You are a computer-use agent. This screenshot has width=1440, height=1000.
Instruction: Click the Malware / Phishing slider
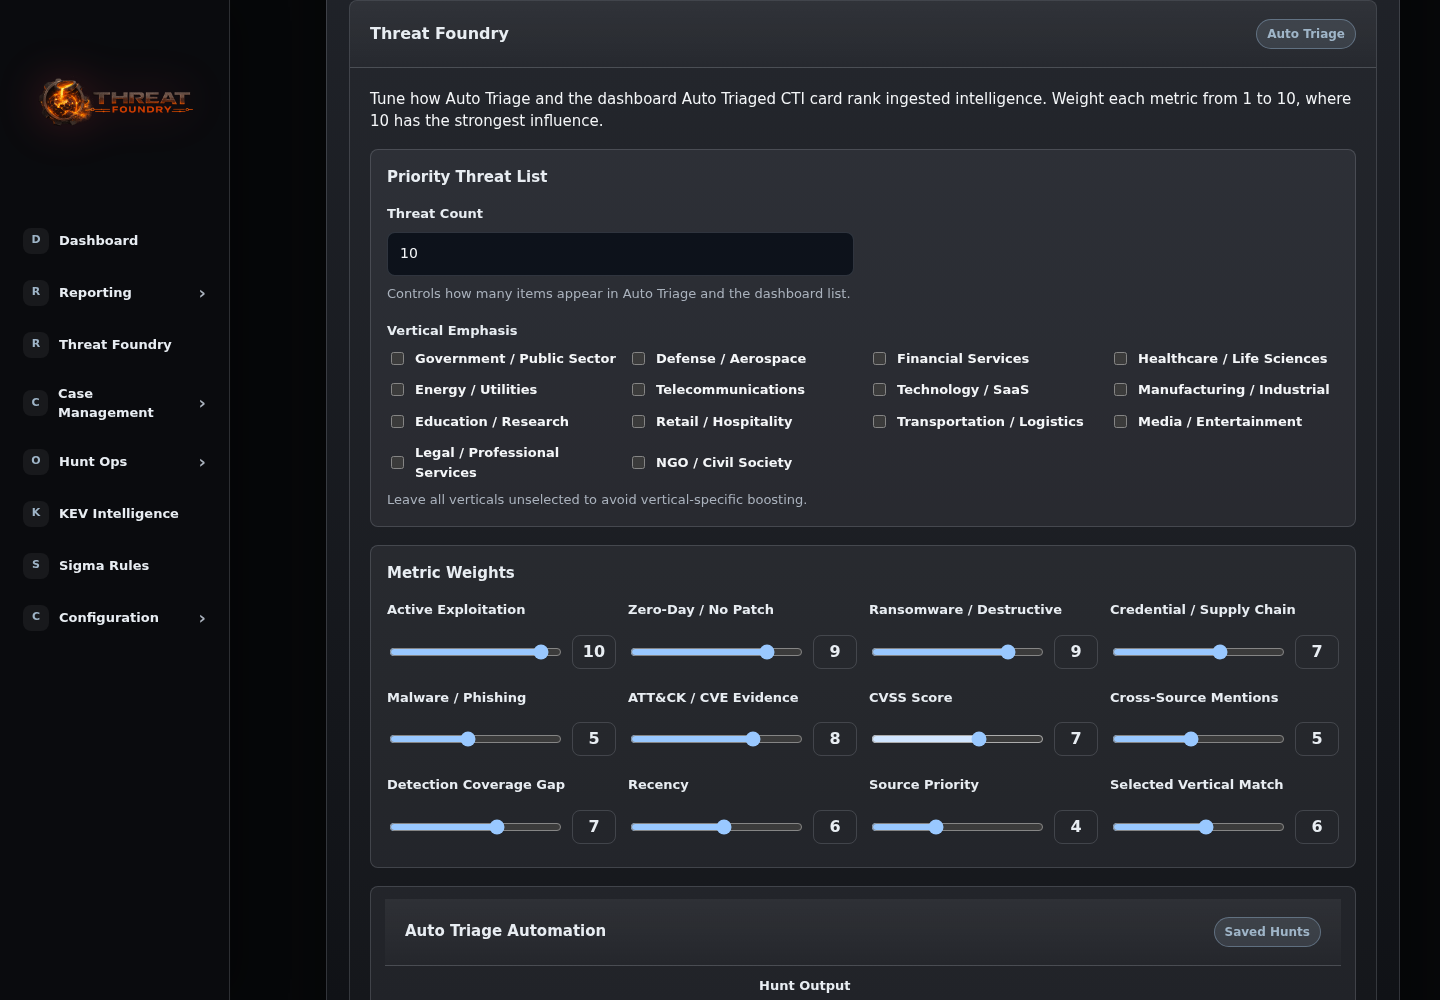coord(475,739)
